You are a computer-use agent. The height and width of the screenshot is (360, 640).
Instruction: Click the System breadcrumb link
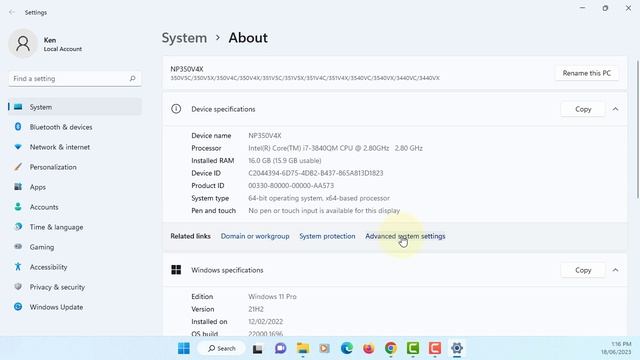click(x=184, y=38)
